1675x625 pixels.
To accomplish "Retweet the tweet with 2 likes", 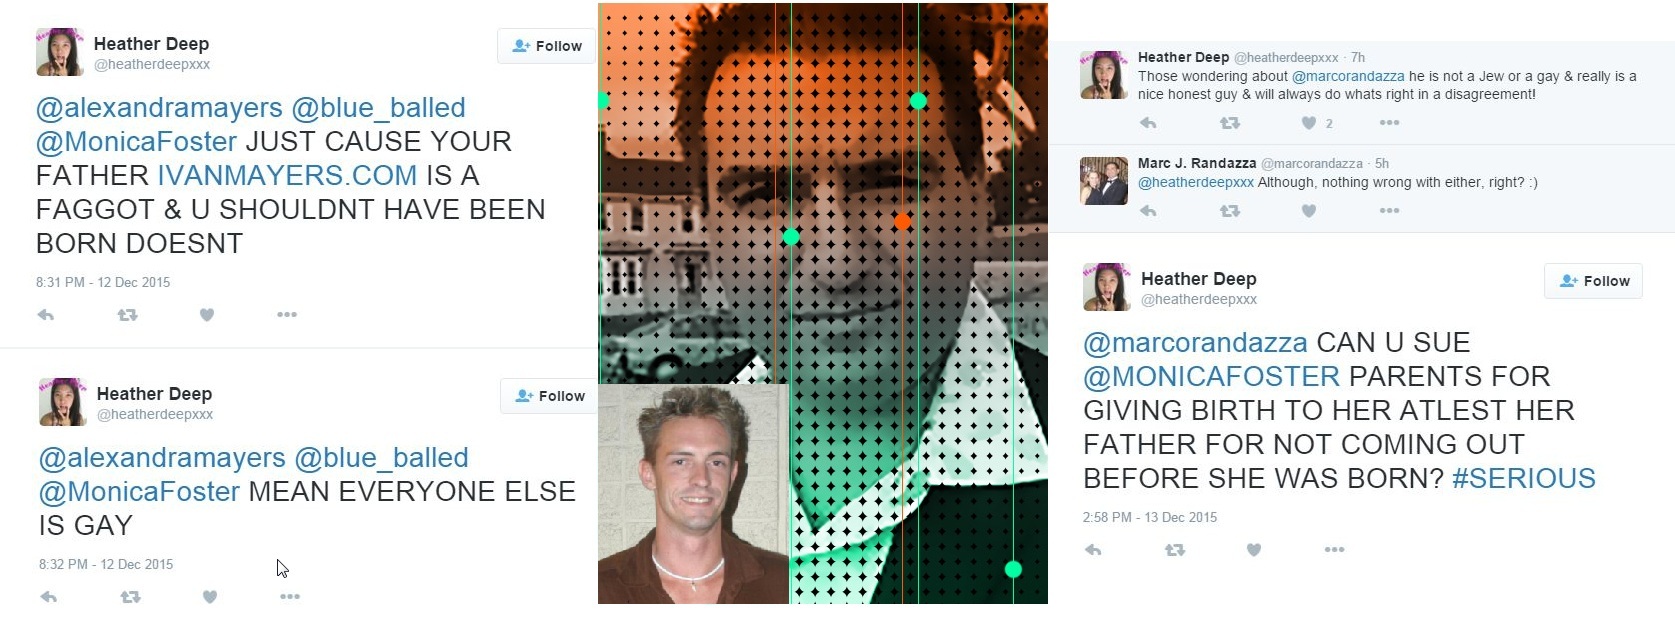I will (x=1230, y=123).
